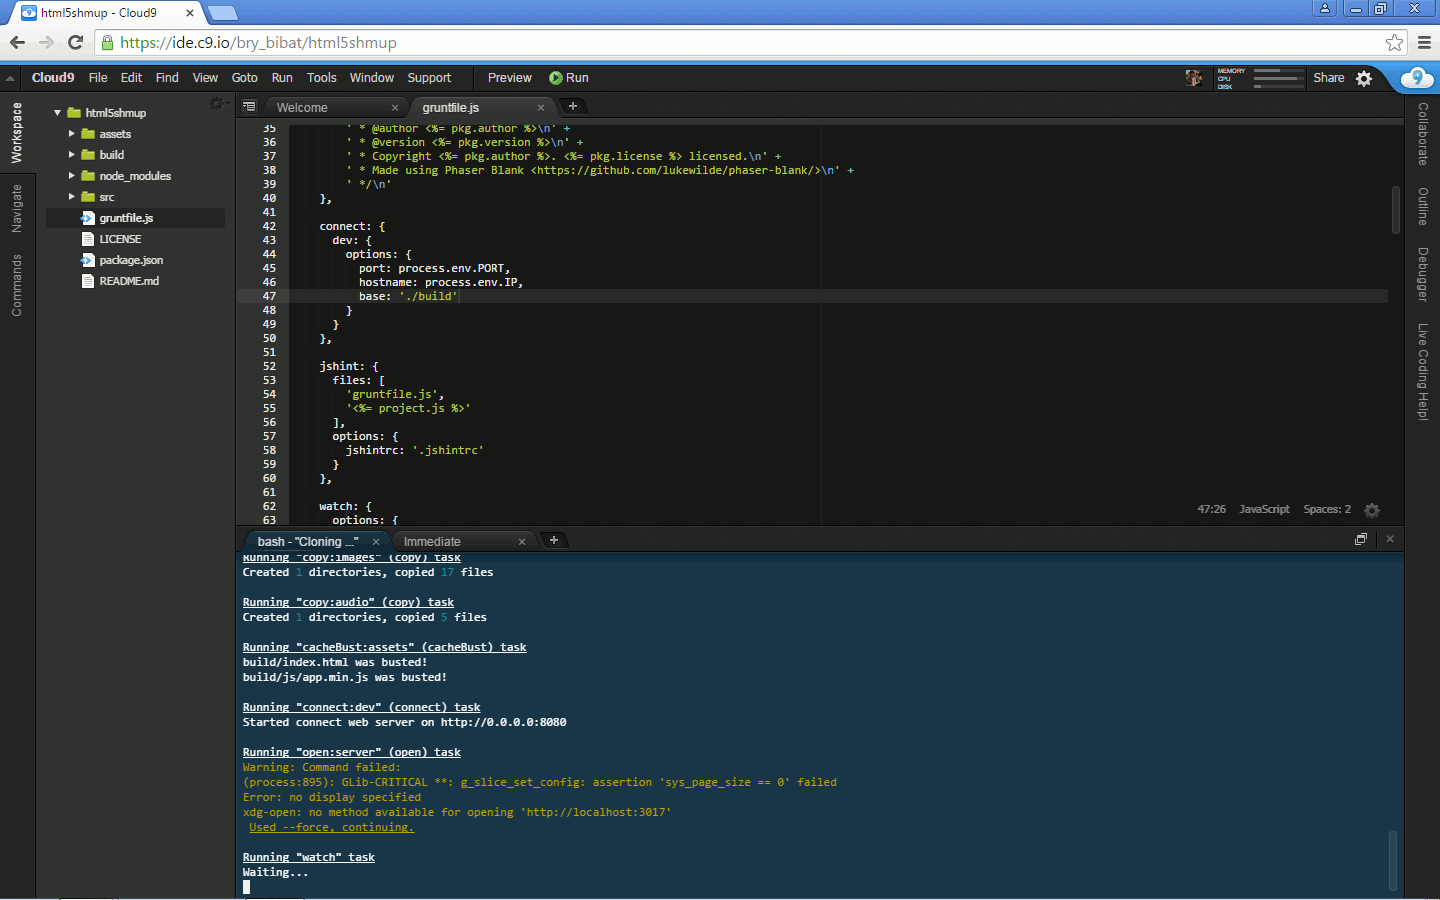
Task: Toggle the Collaborate side panel
Action: [x=1422, y=134]
